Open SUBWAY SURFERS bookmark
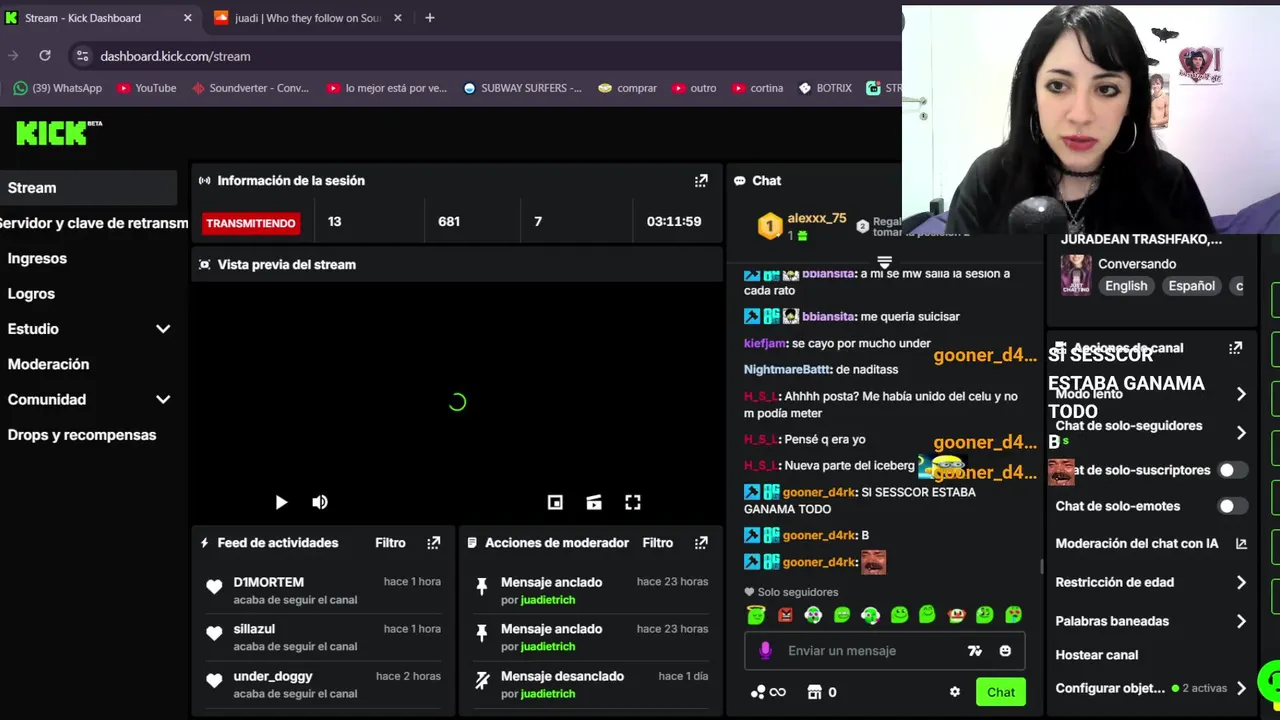This screenshot has width=1280, height=720. tap(522, 88)
